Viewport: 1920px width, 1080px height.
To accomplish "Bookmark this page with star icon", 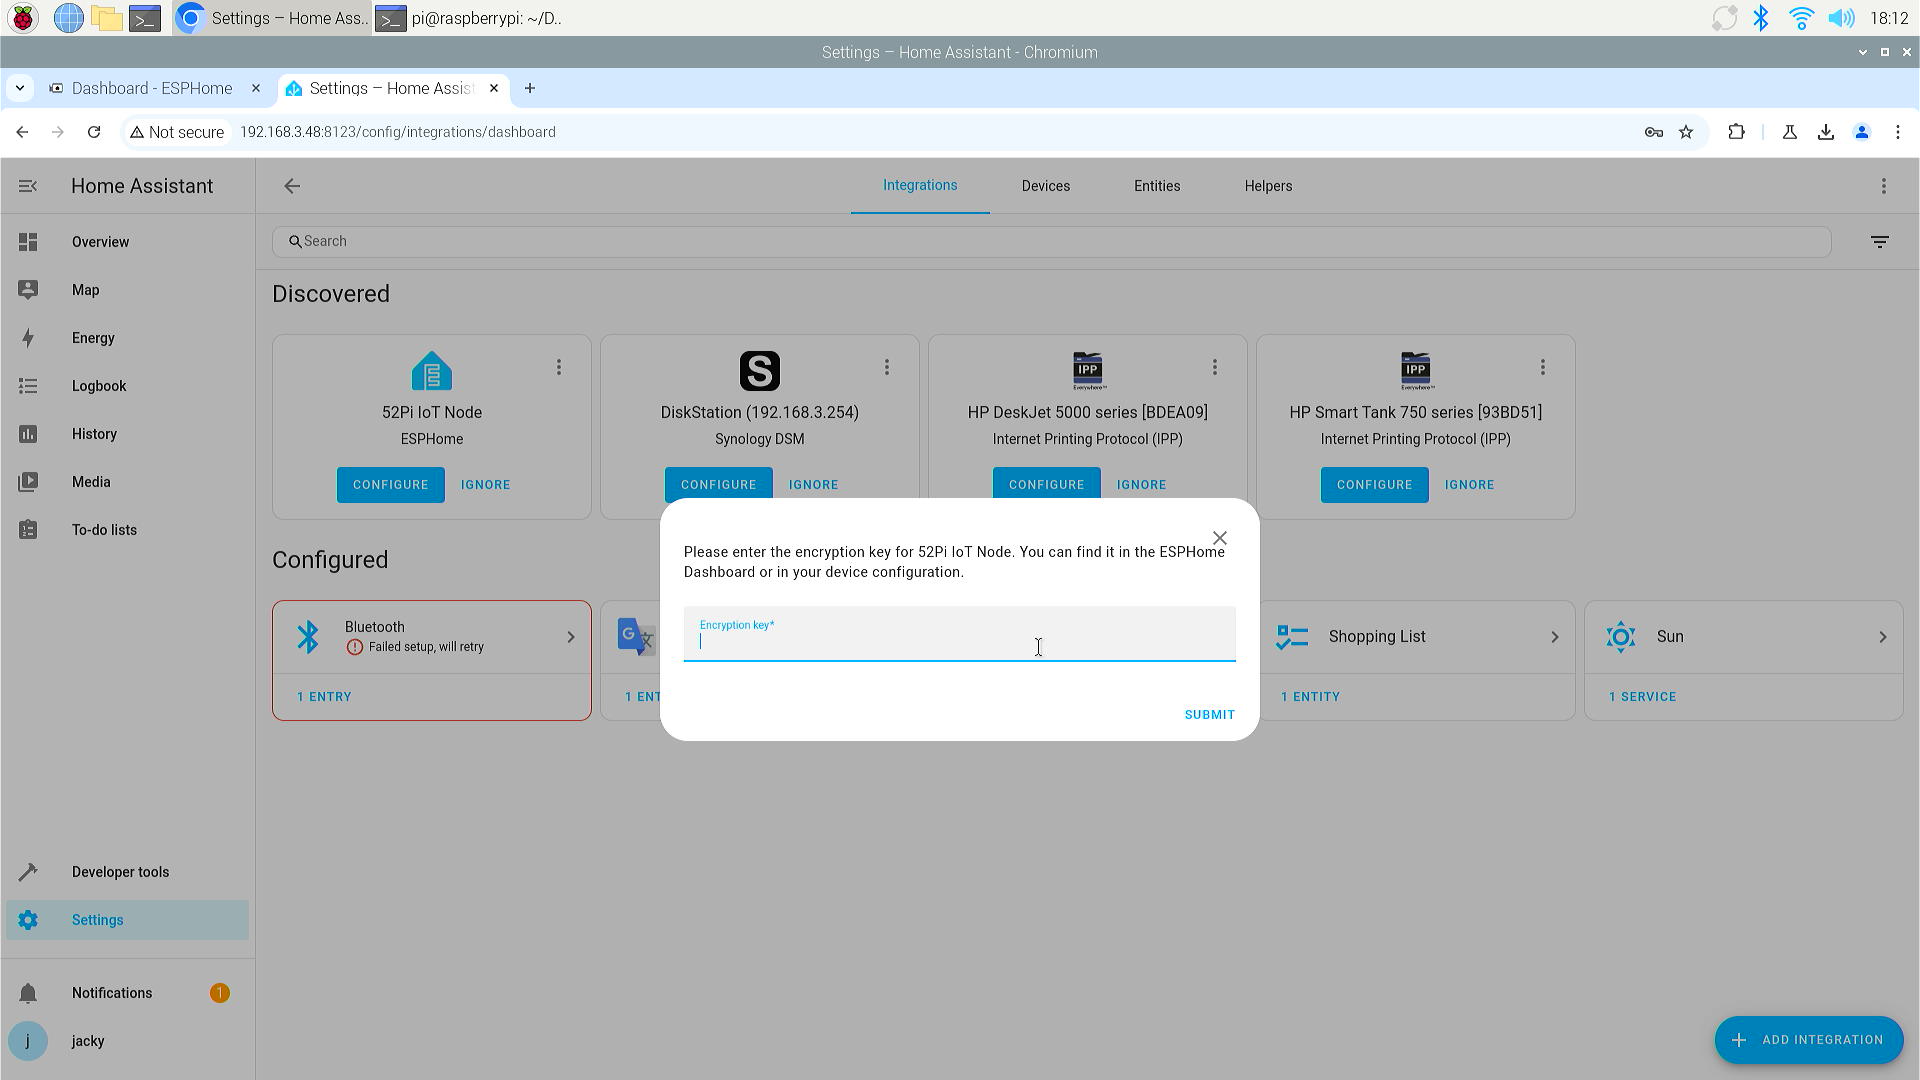I will pos(1686,132).
